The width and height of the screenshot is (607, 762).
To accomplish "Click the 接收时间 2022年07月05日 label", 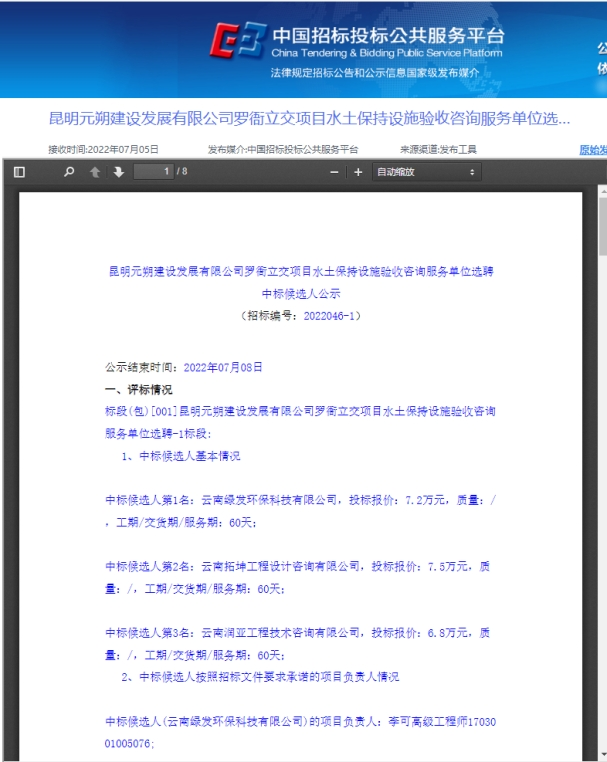I will [x=103, y=149].
